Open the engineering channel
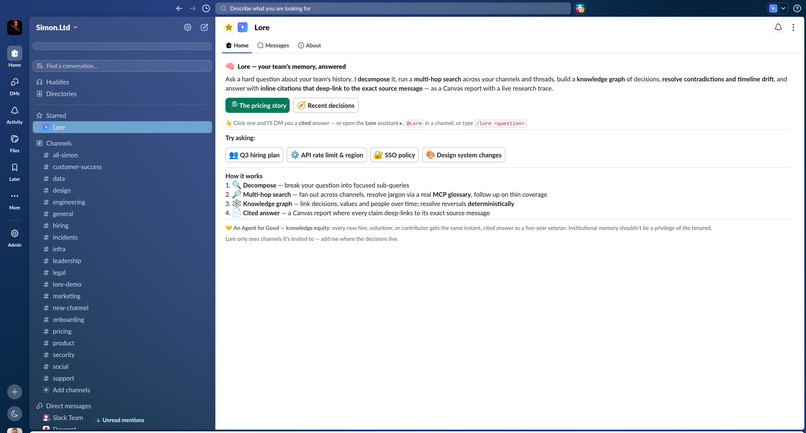This screenshot has height=433, width=806. click(x=122, y=202)
